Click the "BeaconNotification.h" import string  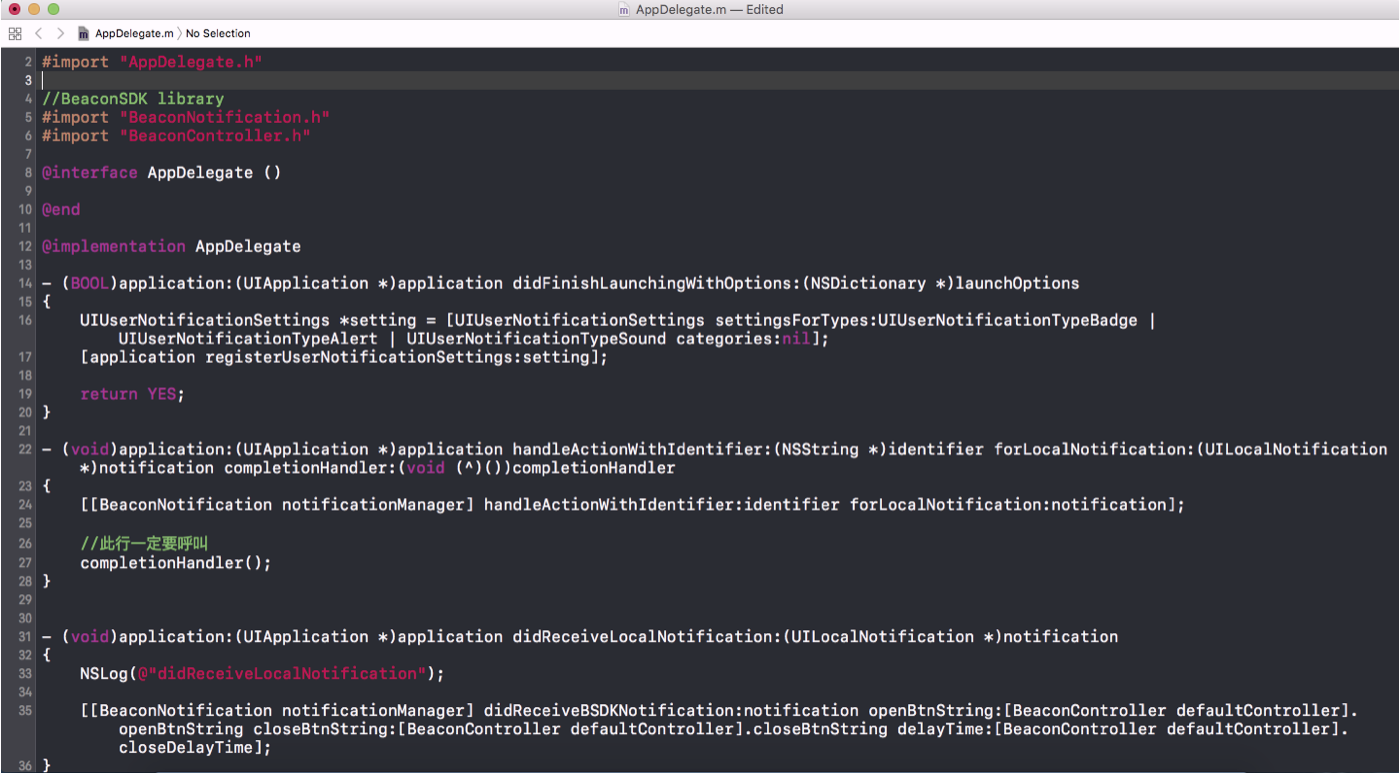click(225, 117)
